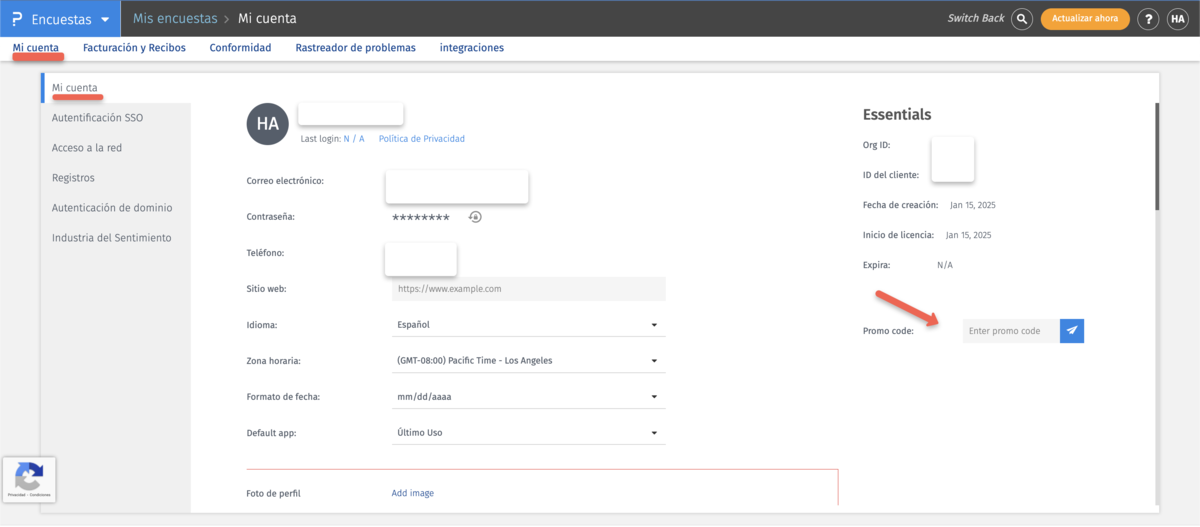Select Autentificación SSO in the sidebar

click(x=97, y=118)
